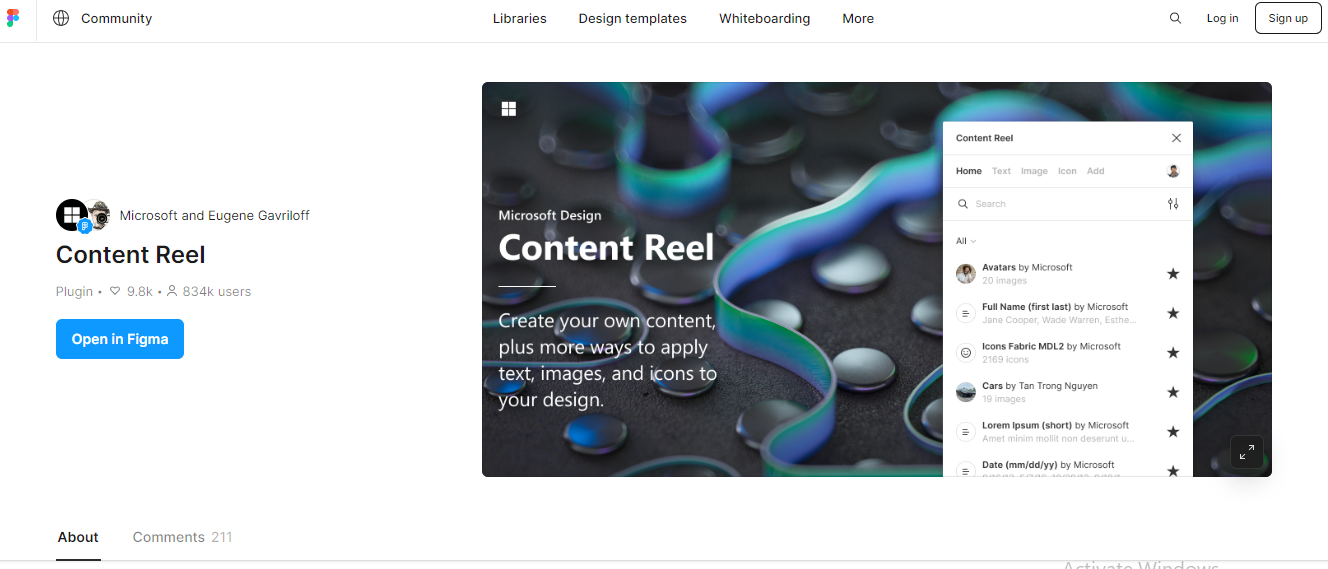The image size is (1328, 569).
Task: Click Eugene Gavriloff's avatar photo
Action: point(99,214)
